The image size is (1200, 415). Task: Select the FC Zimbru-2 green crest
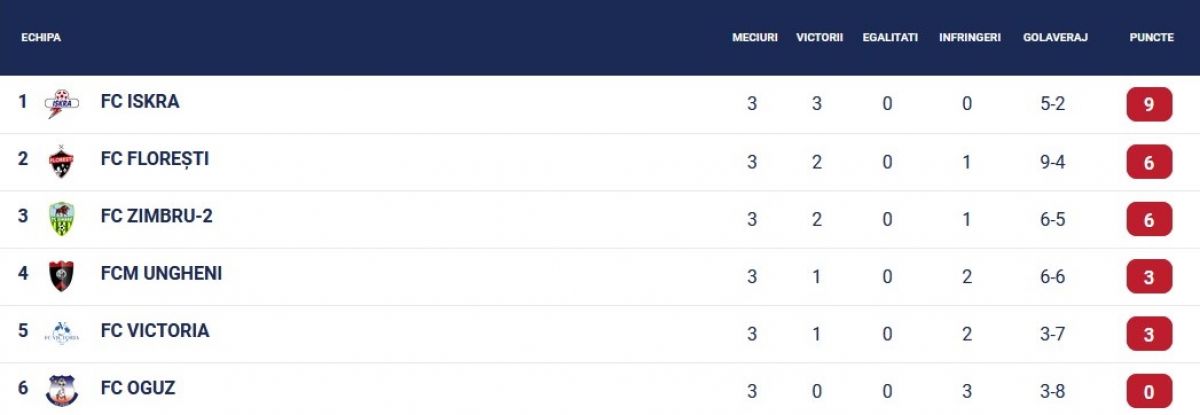pyautogui.click(x=61, y=218)
